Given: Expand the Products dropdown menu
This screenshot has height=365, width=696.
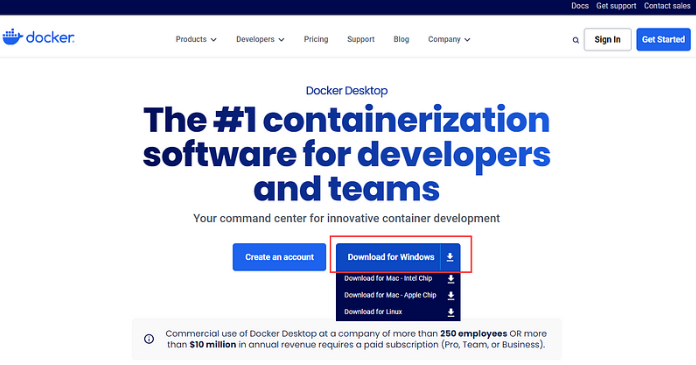Looking at the screenshot, I should (196, 40).
